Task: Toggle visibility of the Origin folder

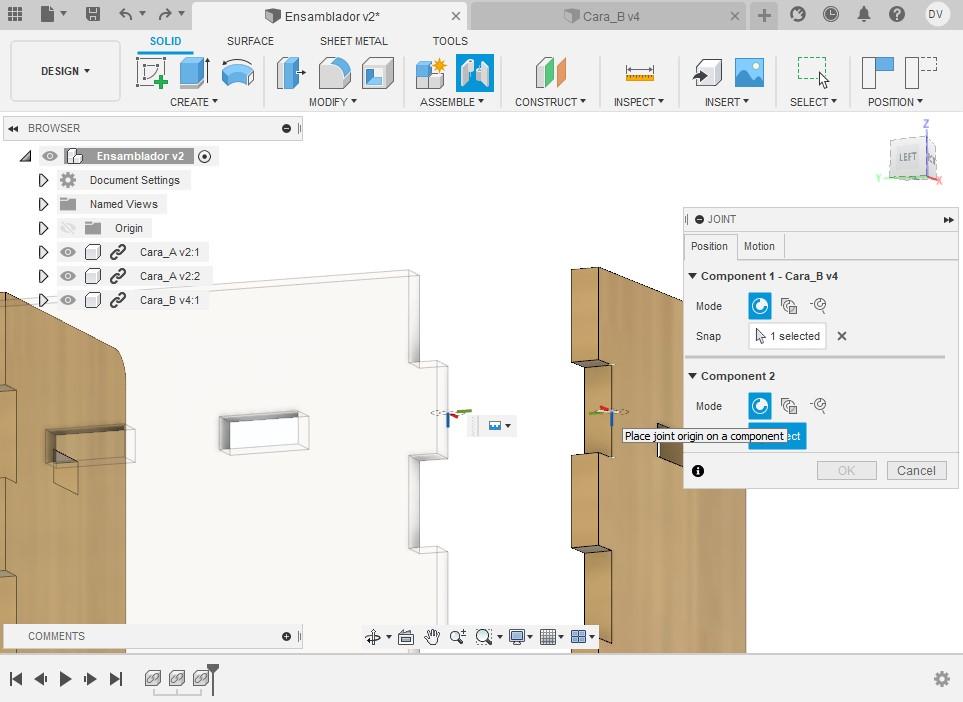Action: tap(68, 228)
